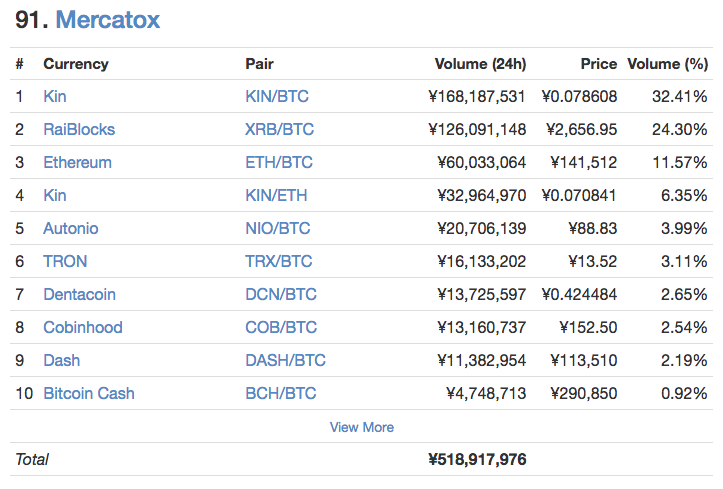The width and height of the screenshot is (723, 489).
Task: Select the 2.19% volume share
Action: point(684,360)
